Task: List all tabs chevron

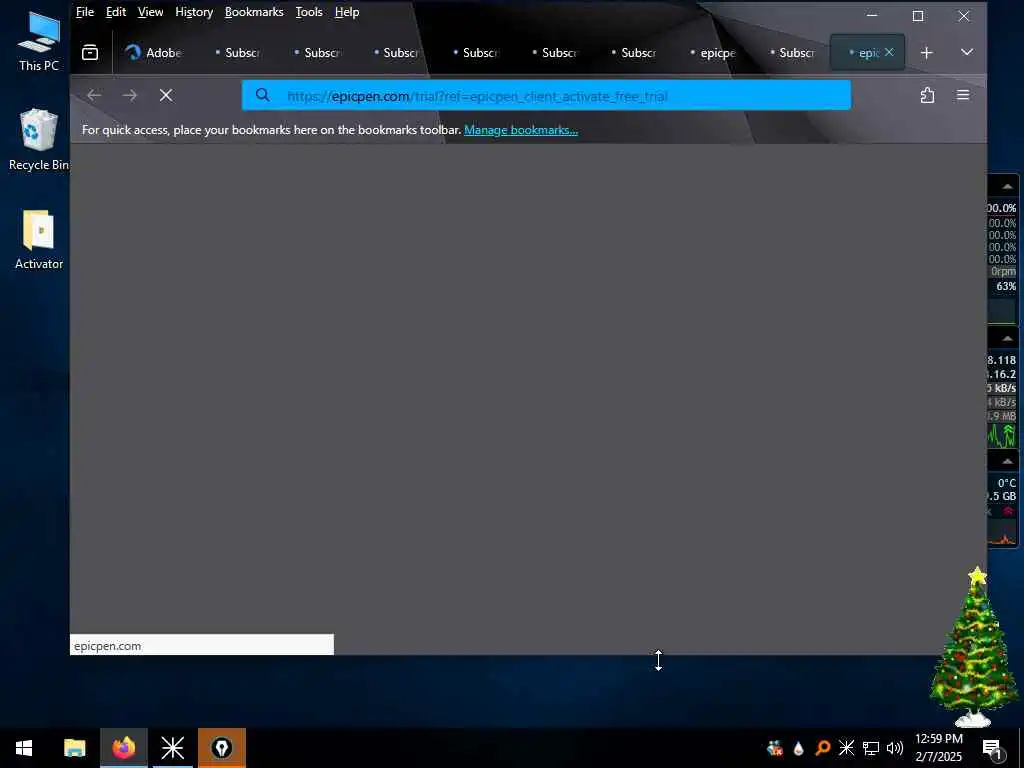Action: 967,52
